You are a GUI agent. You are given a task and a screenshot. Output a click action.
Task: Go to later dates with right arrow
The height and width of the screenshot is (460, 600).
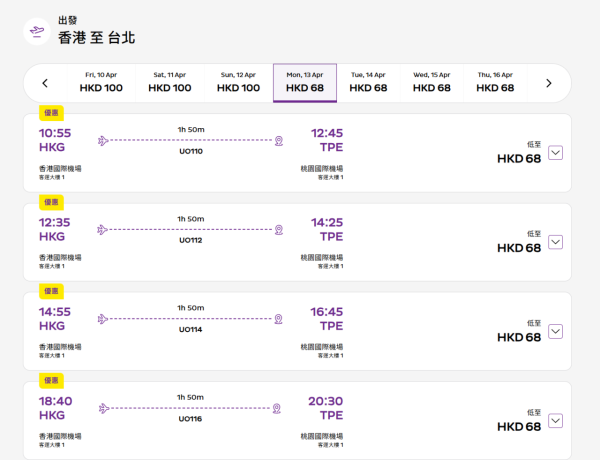click(548, 83)
